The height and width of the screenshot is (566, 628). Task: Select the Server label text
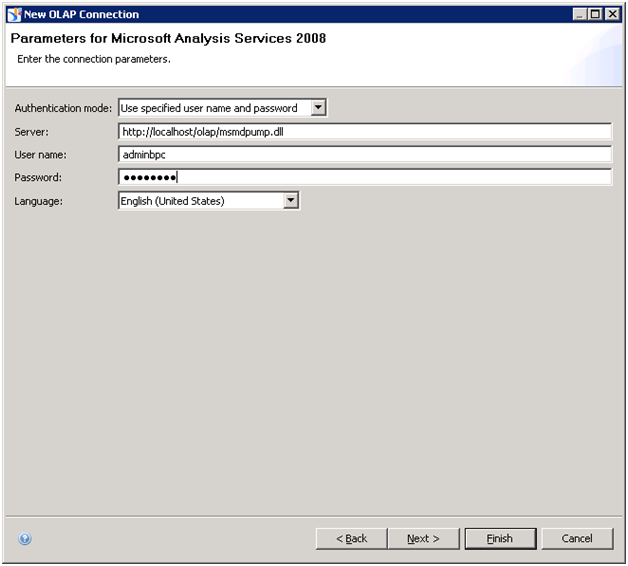pos(31,132)
